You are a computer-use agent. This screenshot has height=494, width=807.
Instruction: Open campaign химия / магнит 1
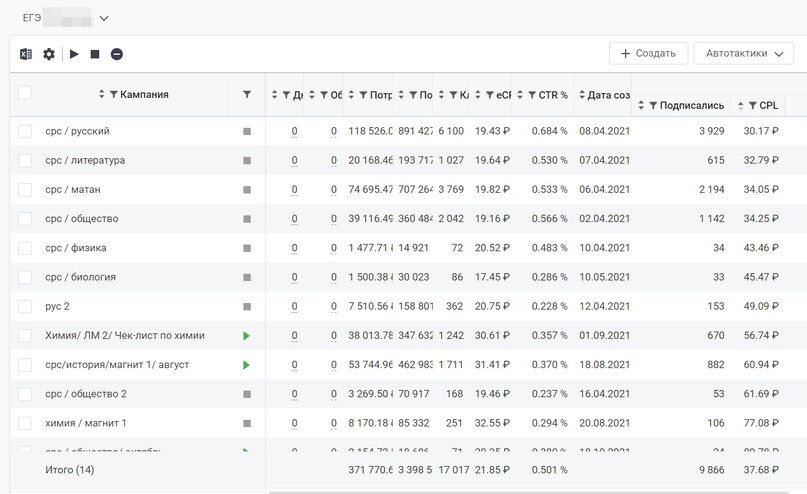click(85, 423)
